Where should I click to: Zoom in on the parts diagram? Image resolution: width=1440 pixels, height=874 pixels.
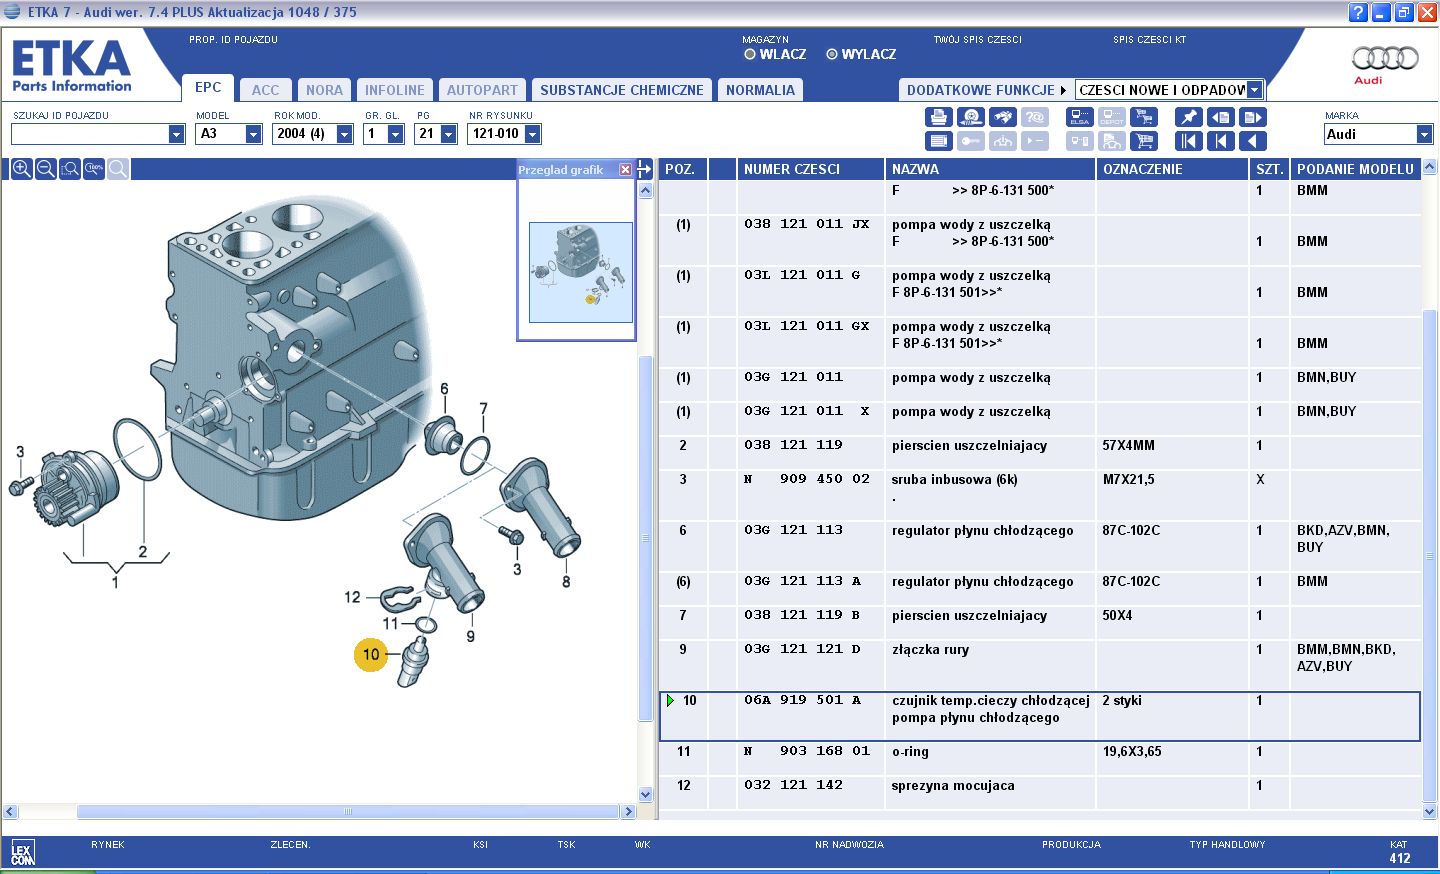[21, 169]
